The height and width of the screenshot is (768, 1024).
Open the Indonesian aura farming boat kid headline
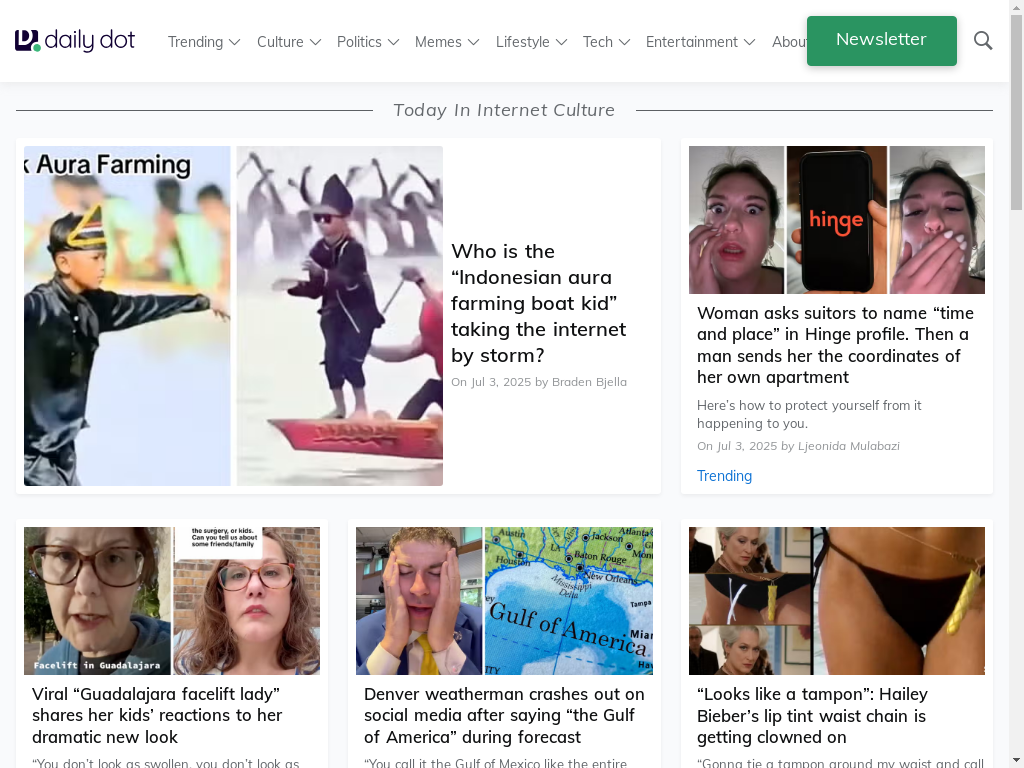coord(539,303)
